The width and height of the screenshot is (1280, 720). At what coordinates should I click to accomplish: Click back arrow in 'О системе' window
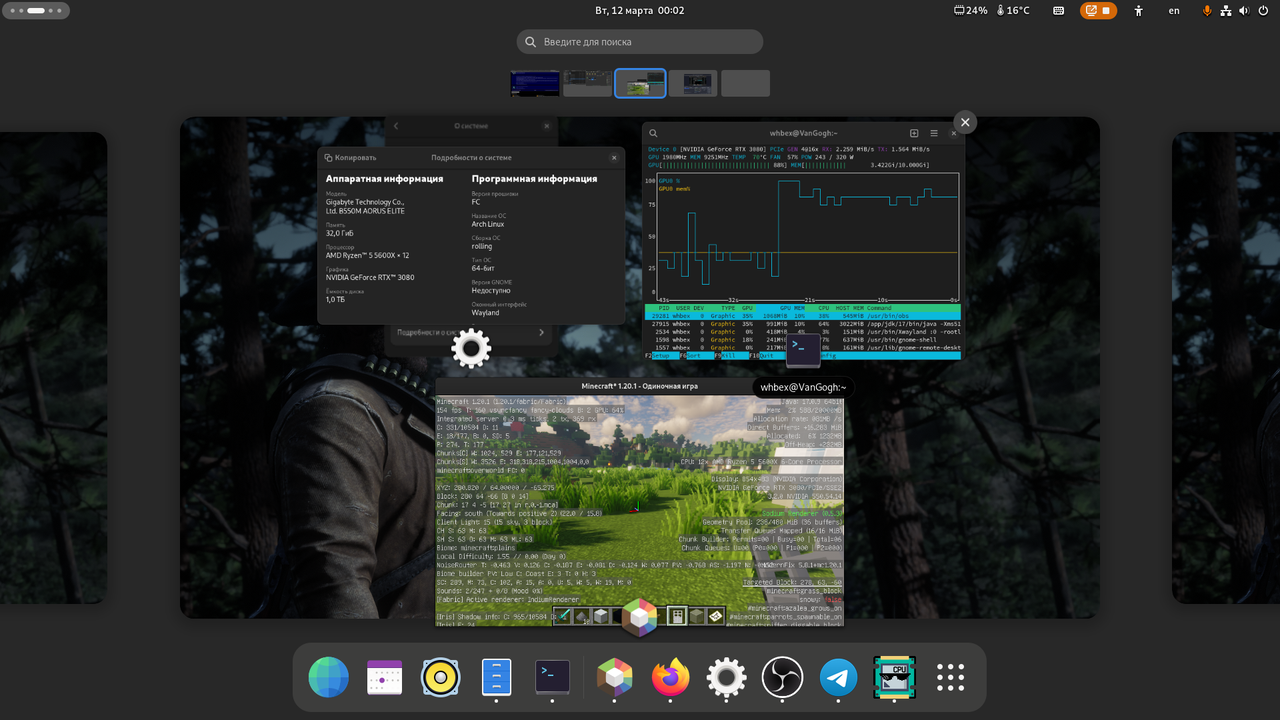pos(396,126)
